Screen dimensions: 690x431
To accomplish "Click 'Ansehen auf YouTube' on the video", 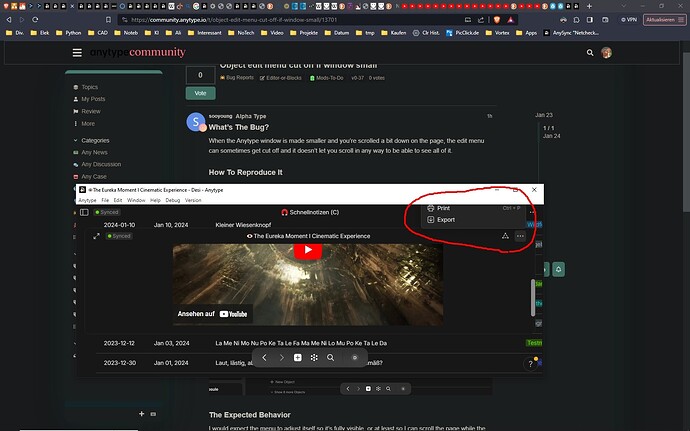I will point(213,314).
